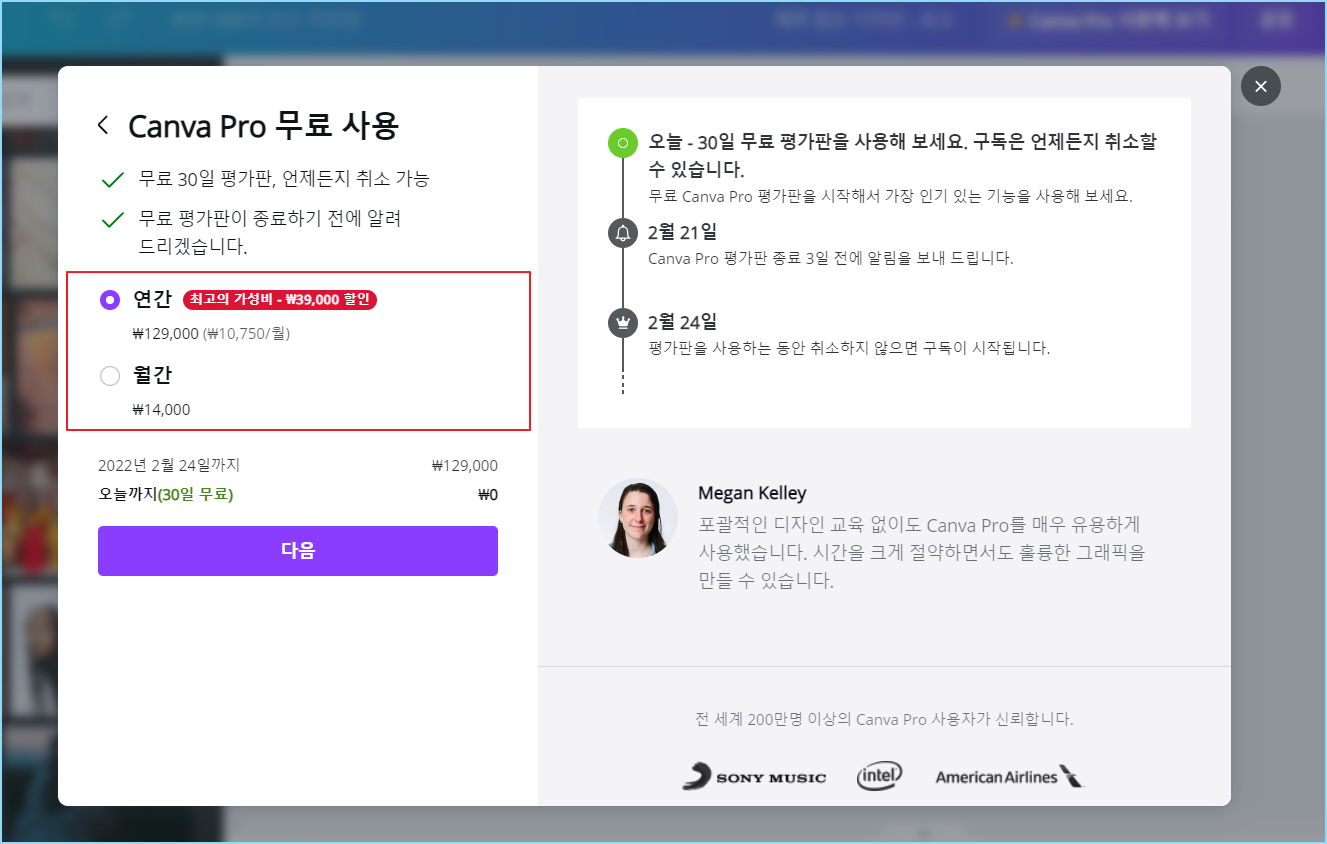
Task: Click the green checkmark beside 무료 평가판이 종료하기
Action: (x=112, y=219)
